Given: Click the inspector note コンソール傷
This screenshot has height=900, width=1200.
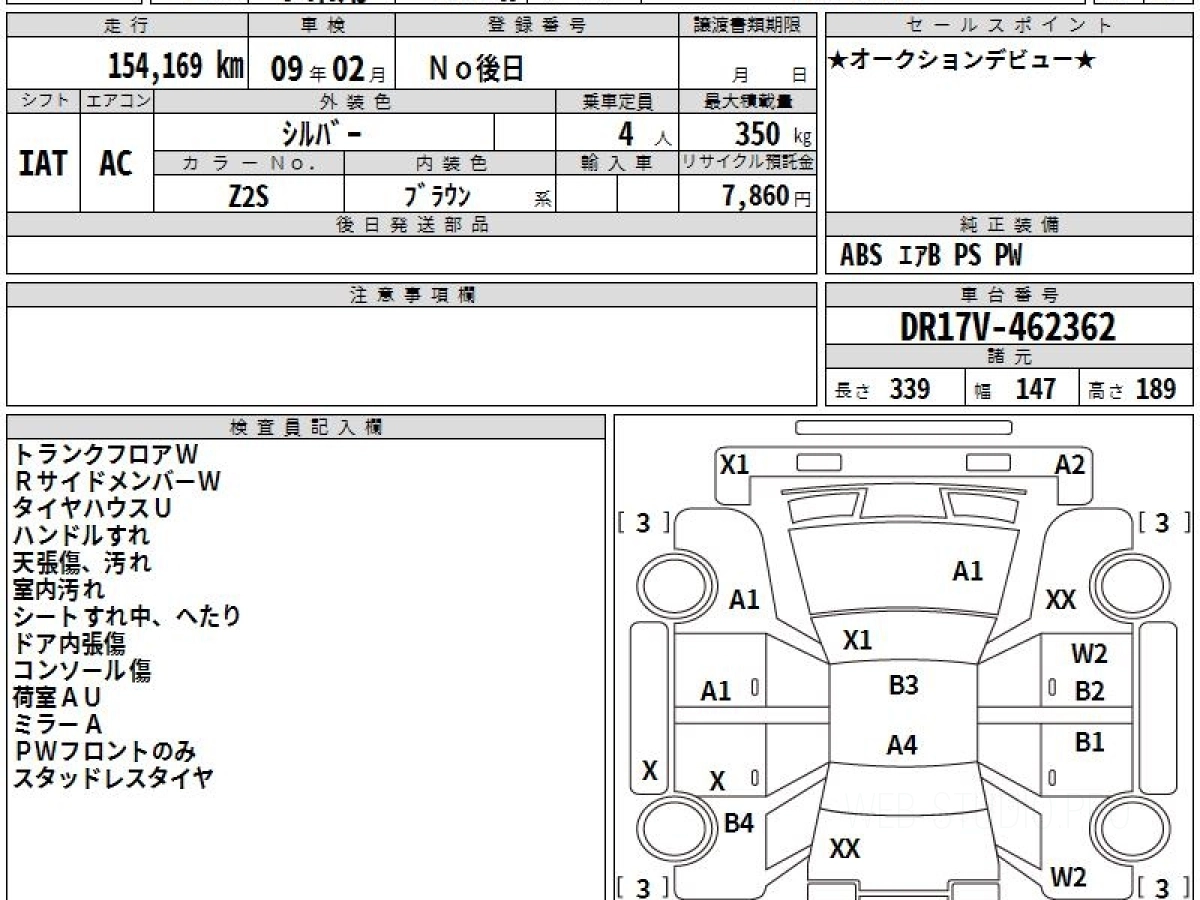Looking at the screenshot, I should [82, 670].
